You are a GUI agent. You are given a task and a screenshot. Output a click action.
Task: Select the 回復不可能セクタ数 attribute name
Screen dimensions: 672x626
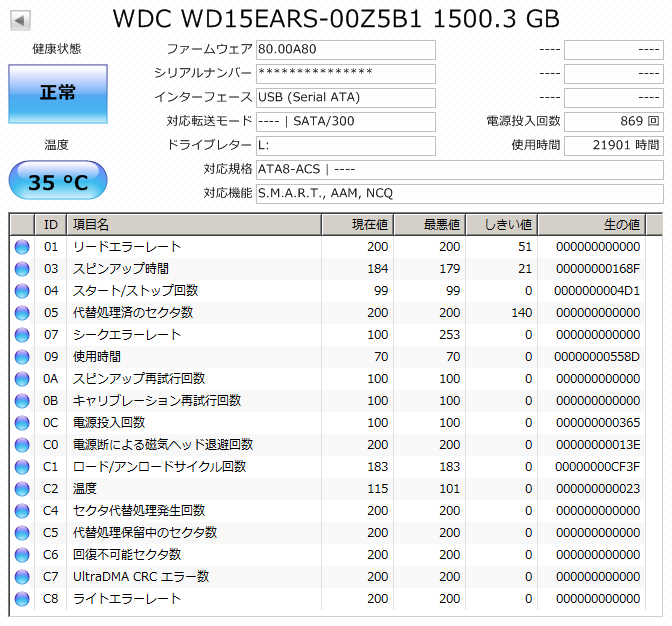pyautogui.click(x=127, y=555)
